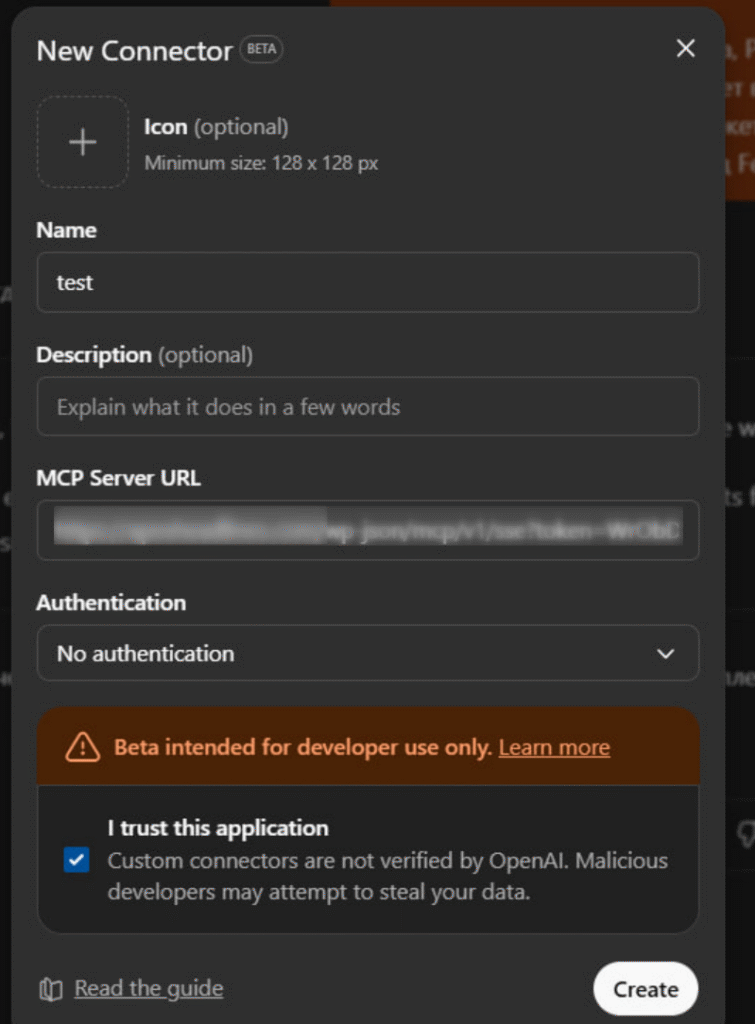
Task: Click the MCP Server URL input field
Action: [367, 530]
